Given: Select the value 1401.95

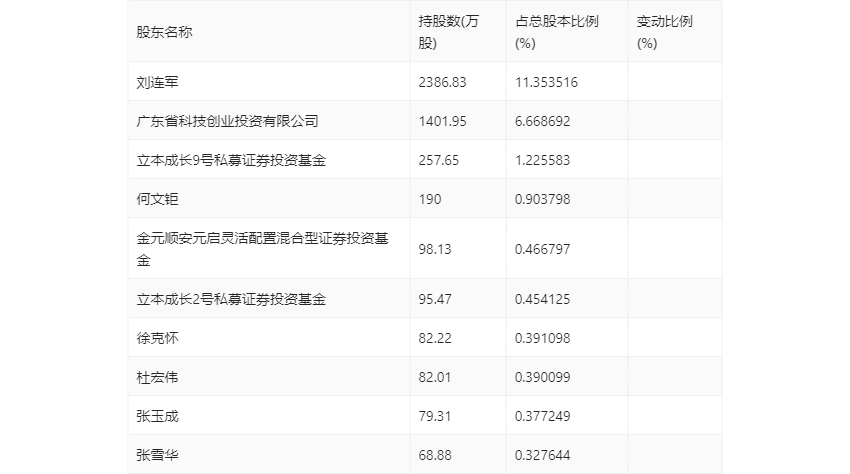Looking at the screenshot, I should pyautogui.click(x=442, y=121).
